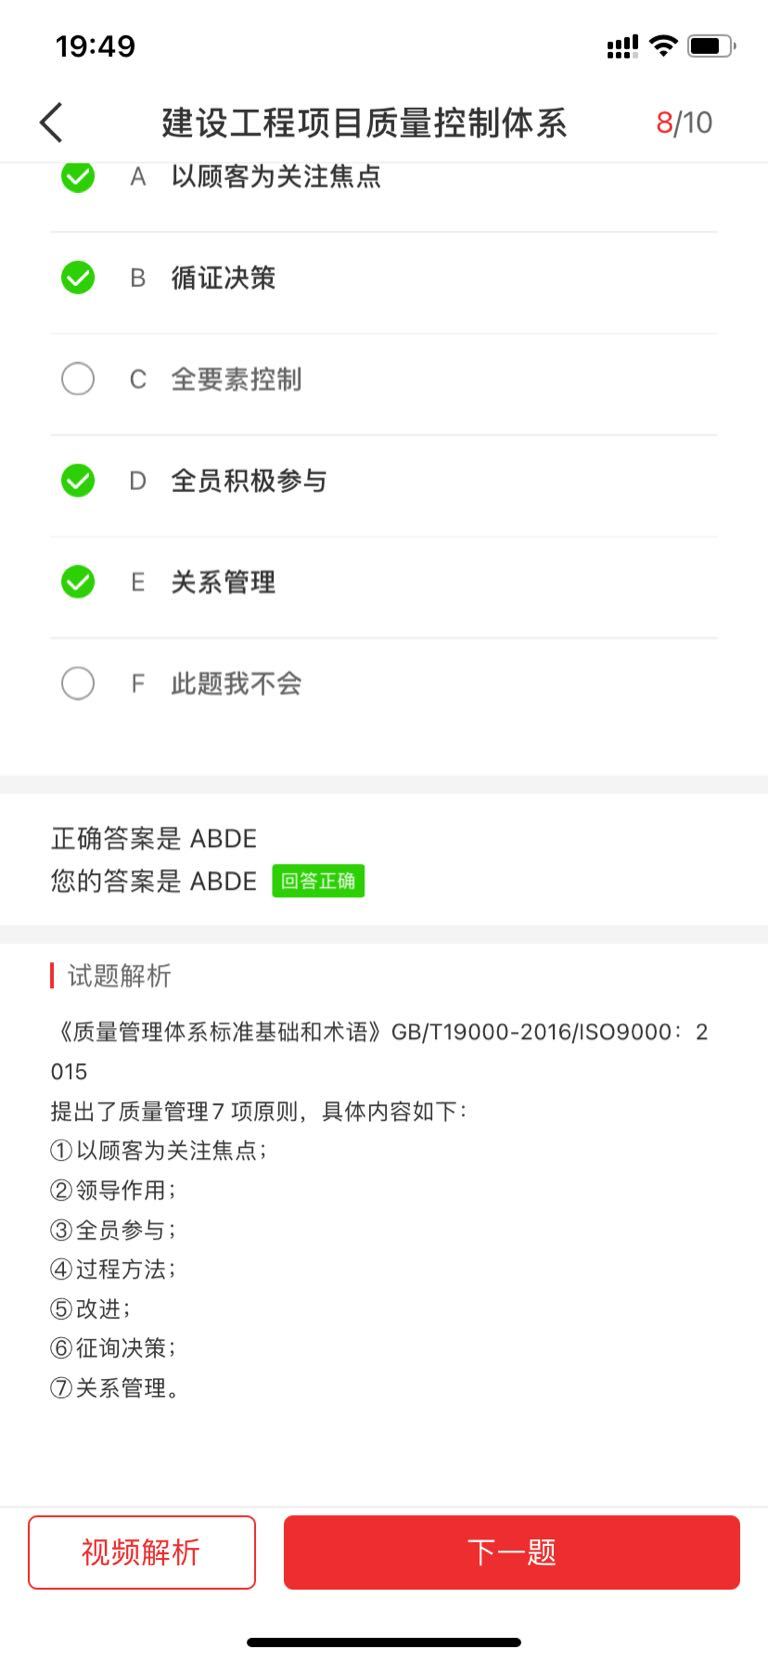This screenshot has height=1662, width=768.
Task: Tap the back arrow icon
Action: click(x=52, y=123)
